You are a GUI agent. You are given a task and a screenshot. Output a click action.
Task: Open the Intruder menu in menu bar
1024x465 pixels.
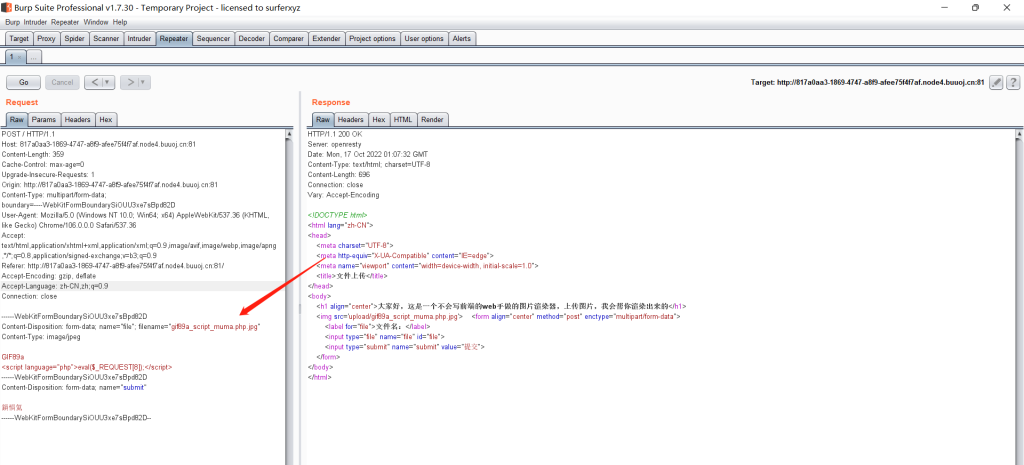[x=35, y=21]
